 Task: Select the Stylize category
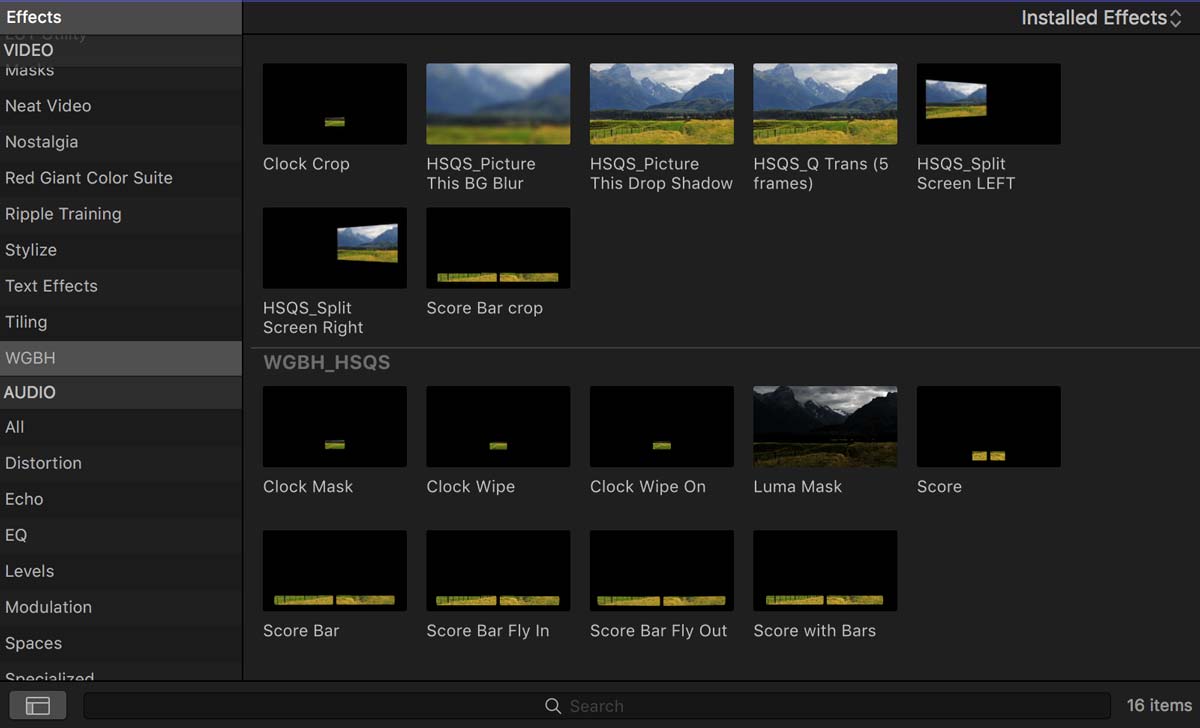121,250
